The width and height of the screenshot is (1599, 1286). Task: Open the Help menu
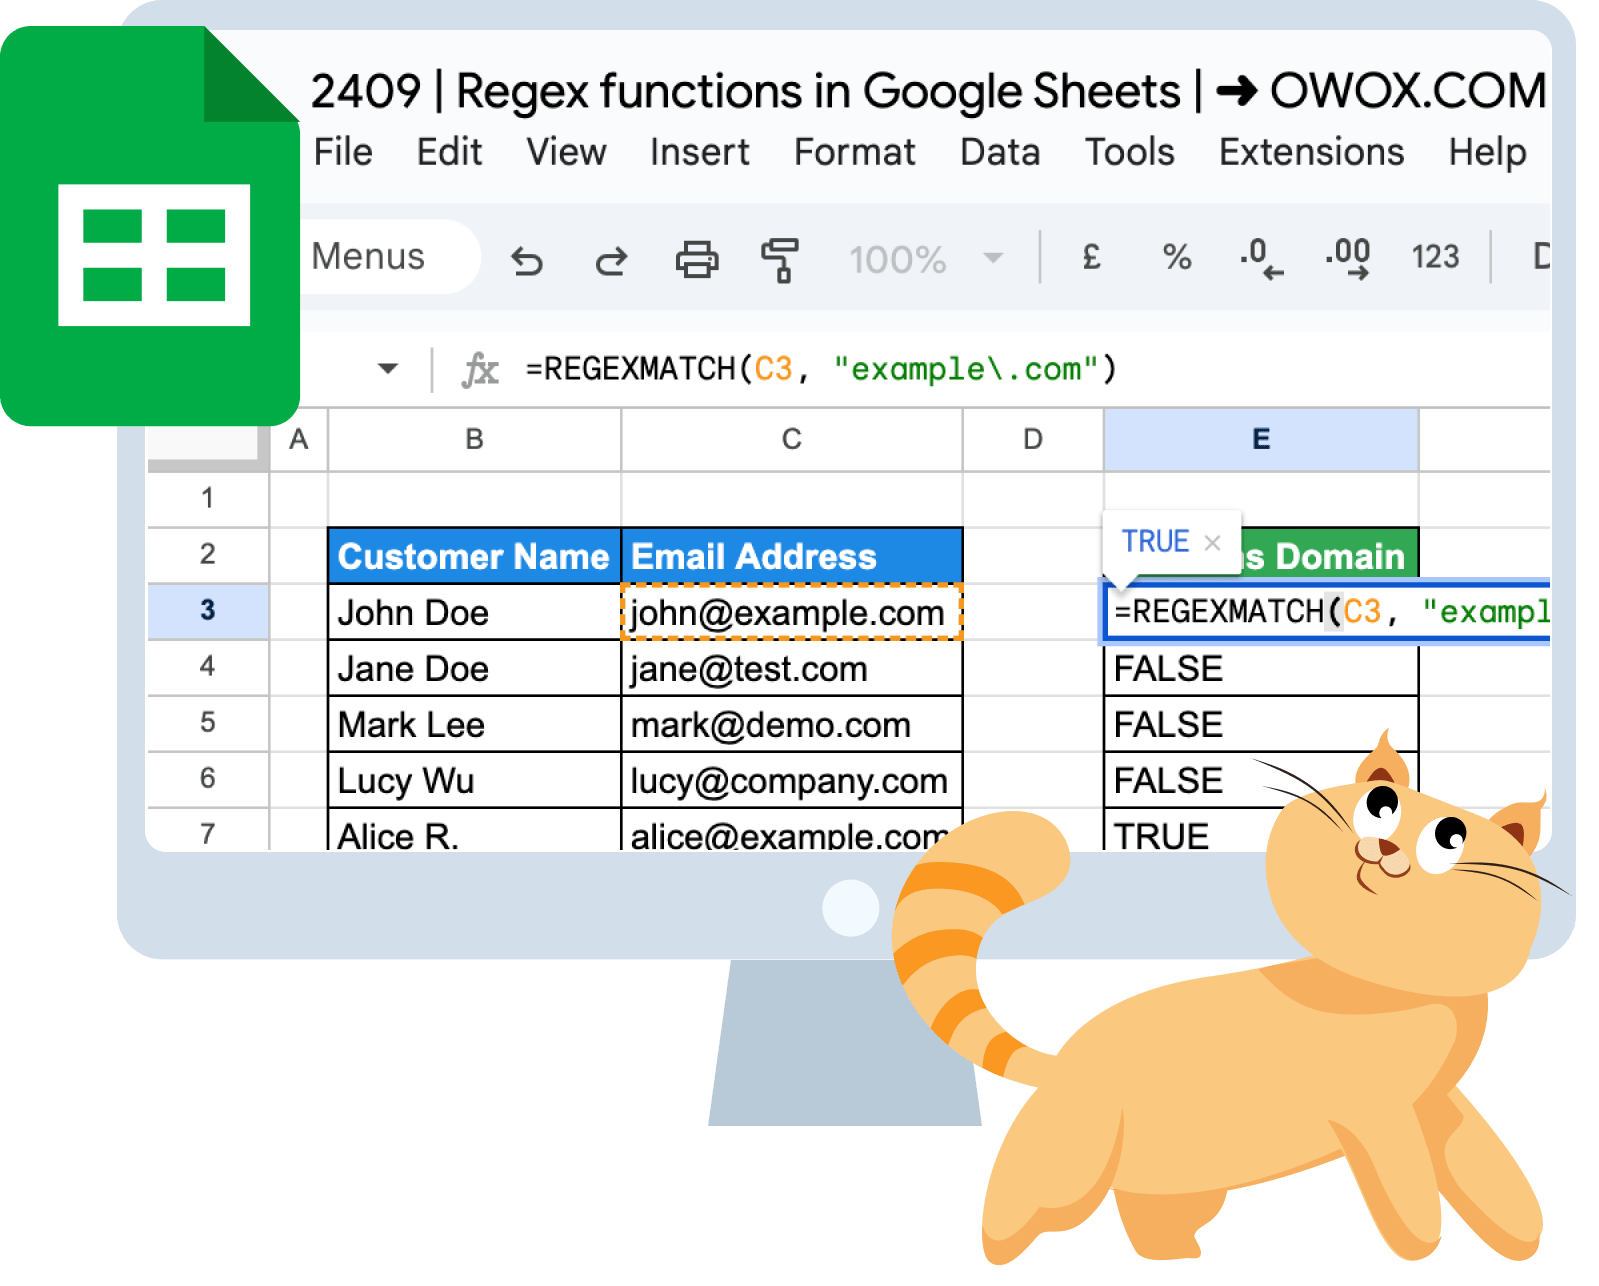pyautogui.click(x=1487, y=152)
